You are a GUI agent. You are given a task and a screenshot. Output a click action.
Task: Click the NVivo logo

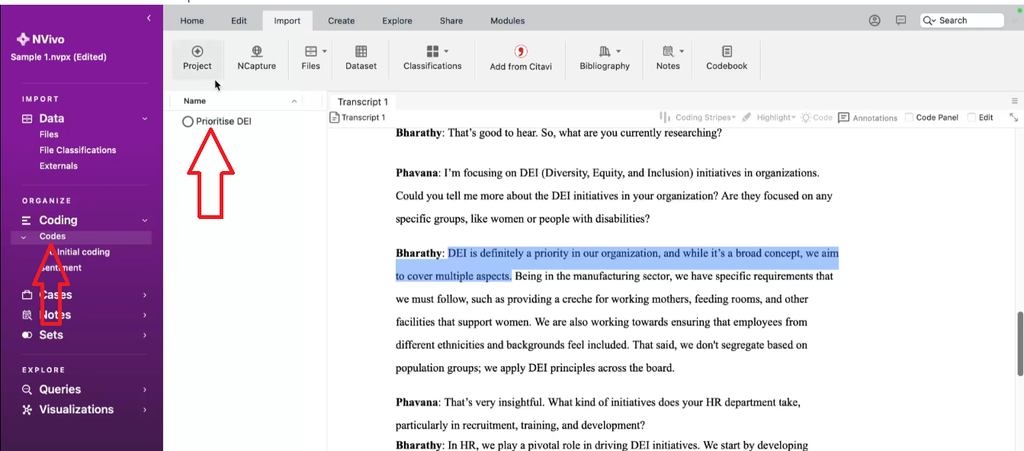point(23,39)
